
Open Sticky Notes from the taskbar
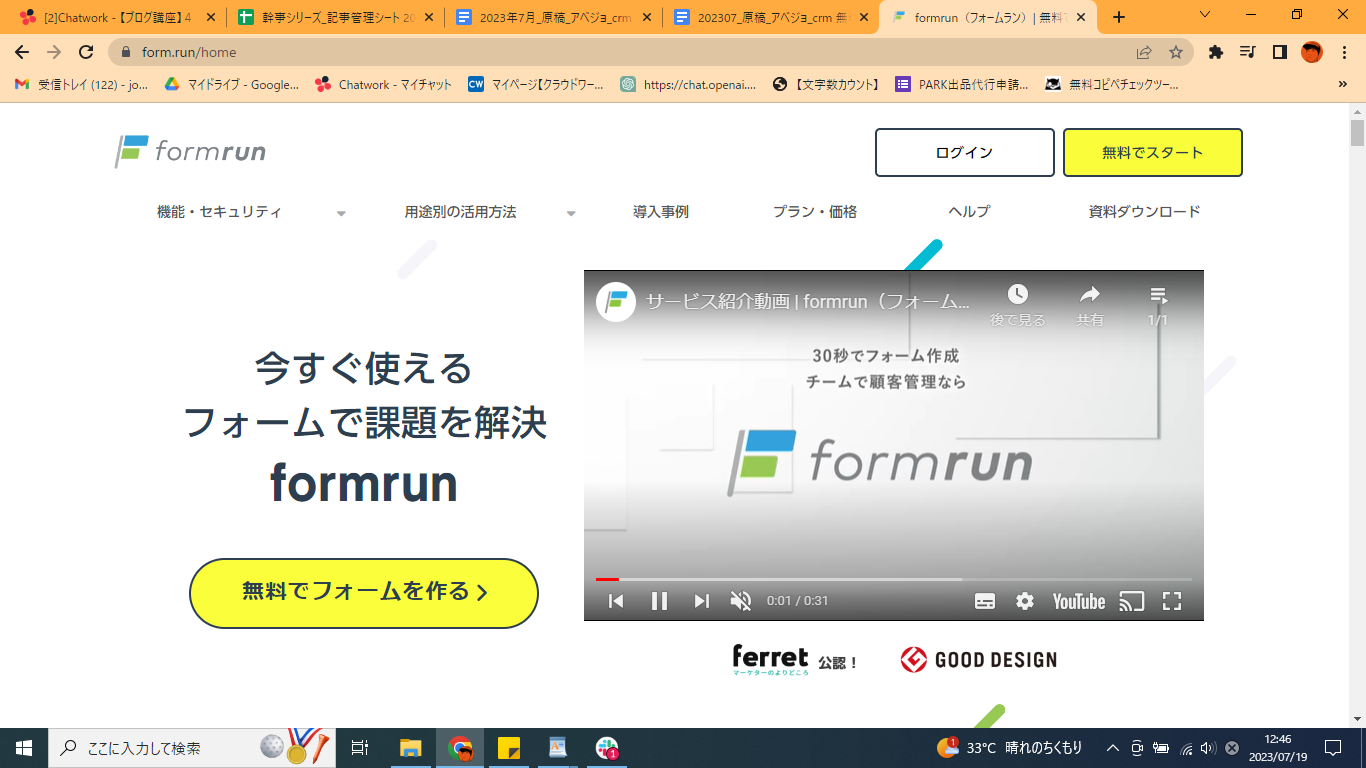pyautogui.click(x=508, y=748)
